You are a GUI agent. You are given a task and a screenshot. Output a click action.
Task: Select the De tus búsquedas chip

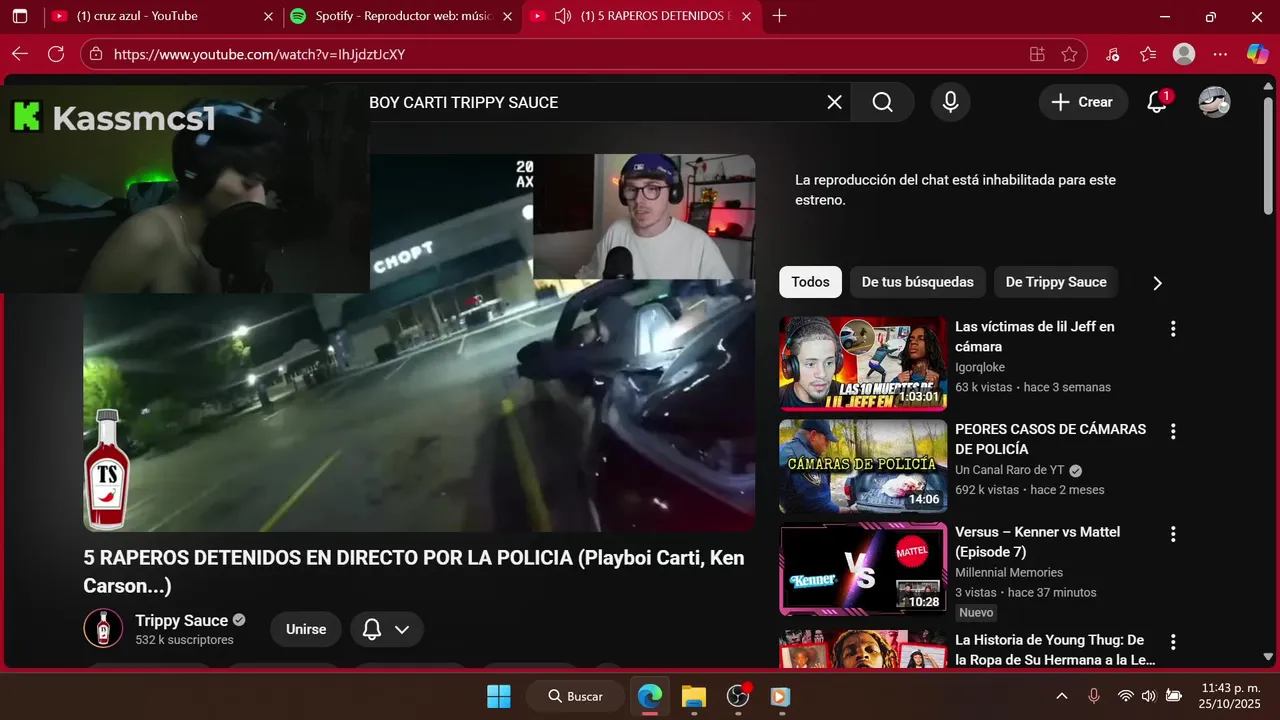pyautogui.click(x=918, y=282)
